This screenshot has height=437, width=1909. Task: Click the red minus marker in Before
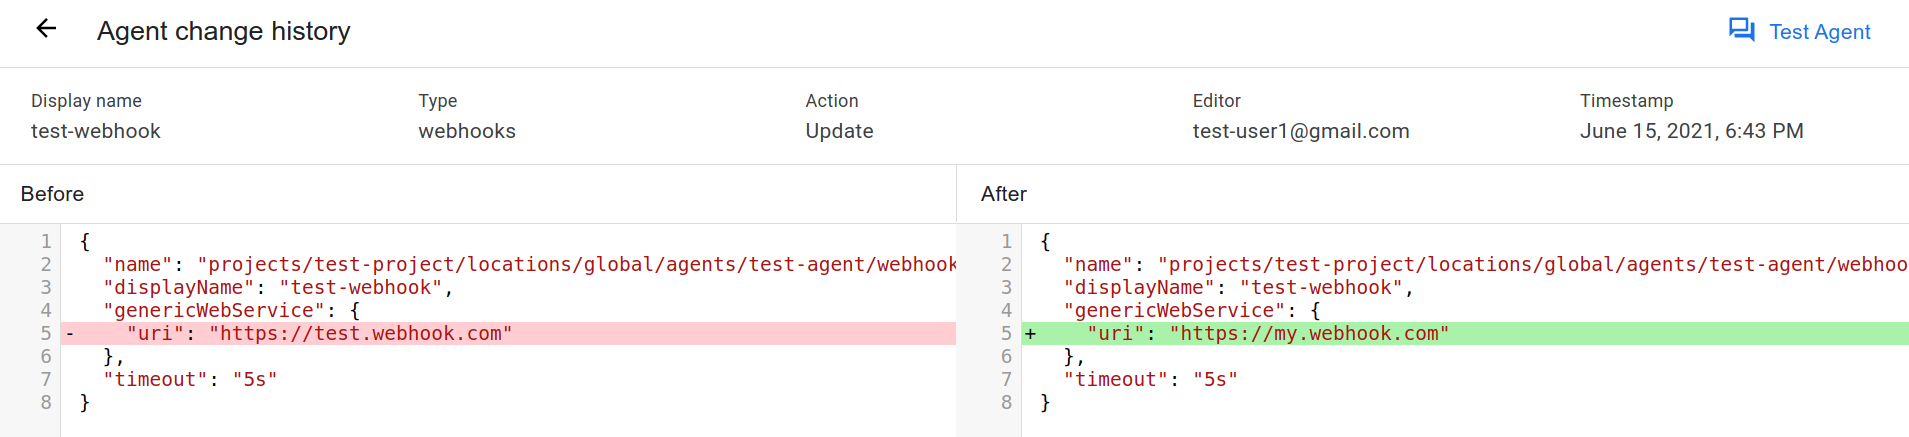coord(70,334)
